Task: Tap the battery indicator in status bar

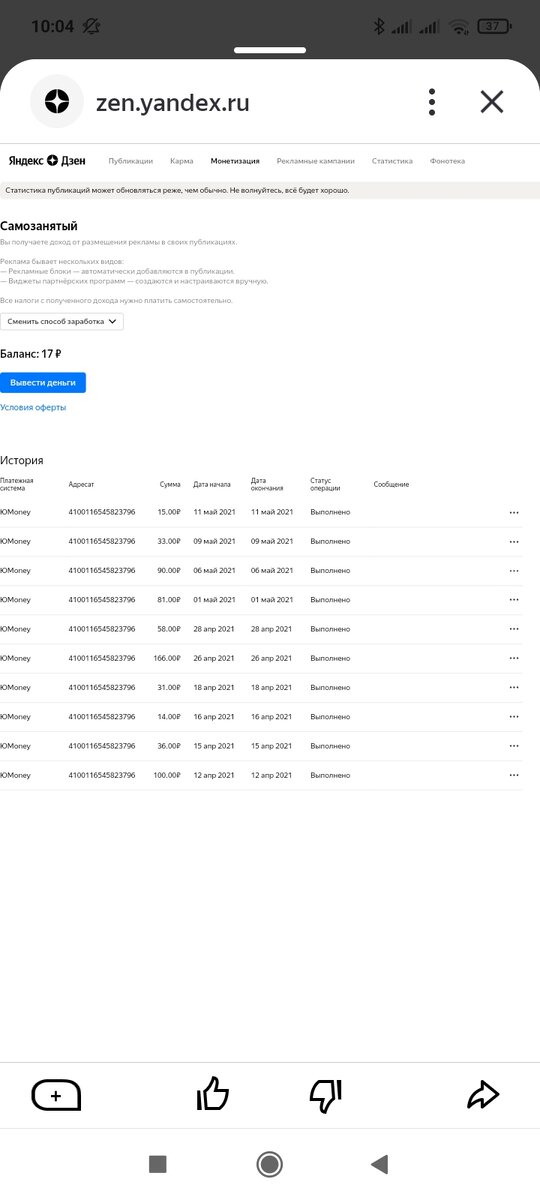Action: pos(494,26)
